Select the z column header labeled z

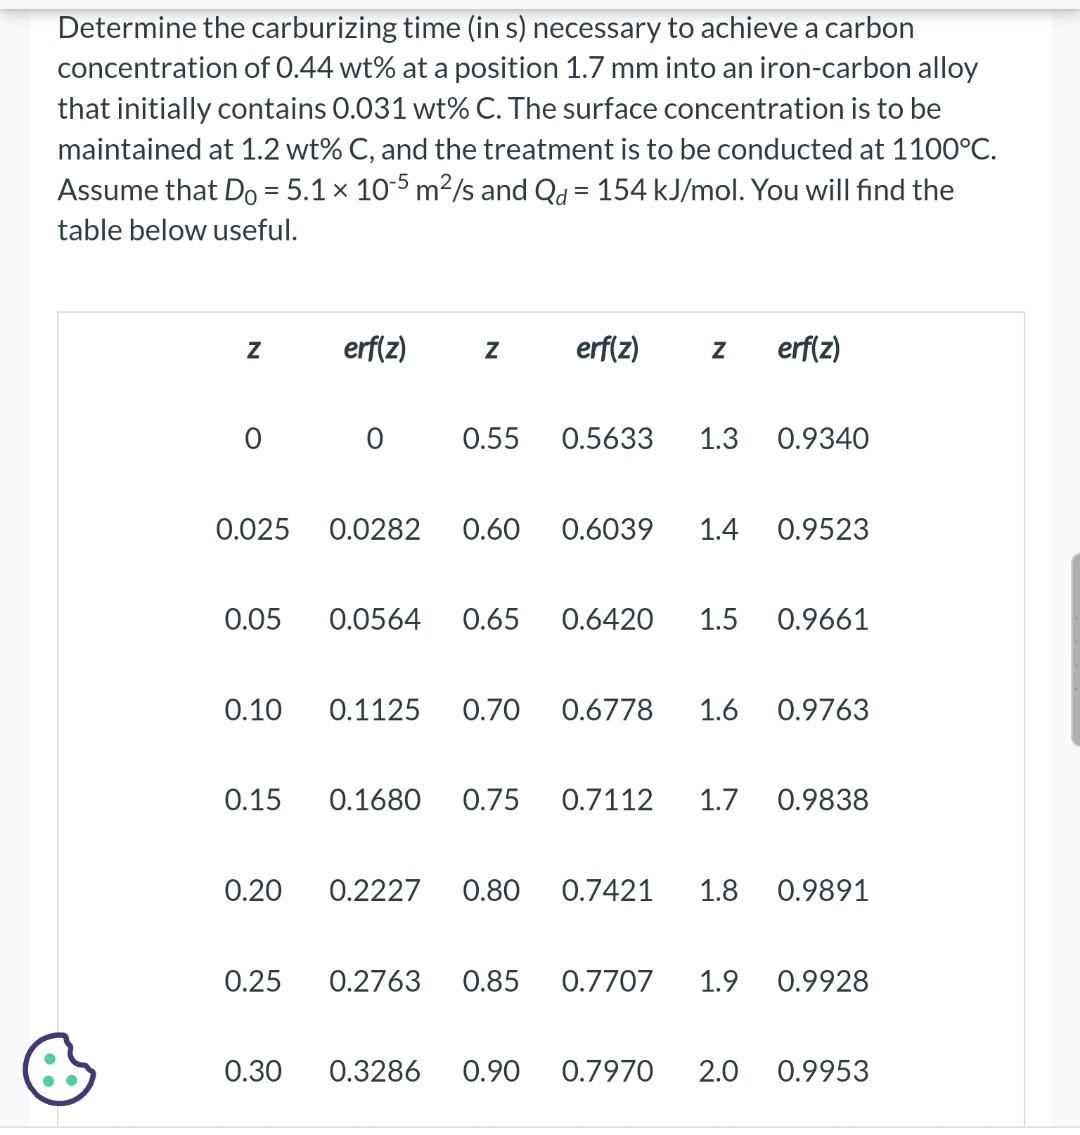point(253,348)
